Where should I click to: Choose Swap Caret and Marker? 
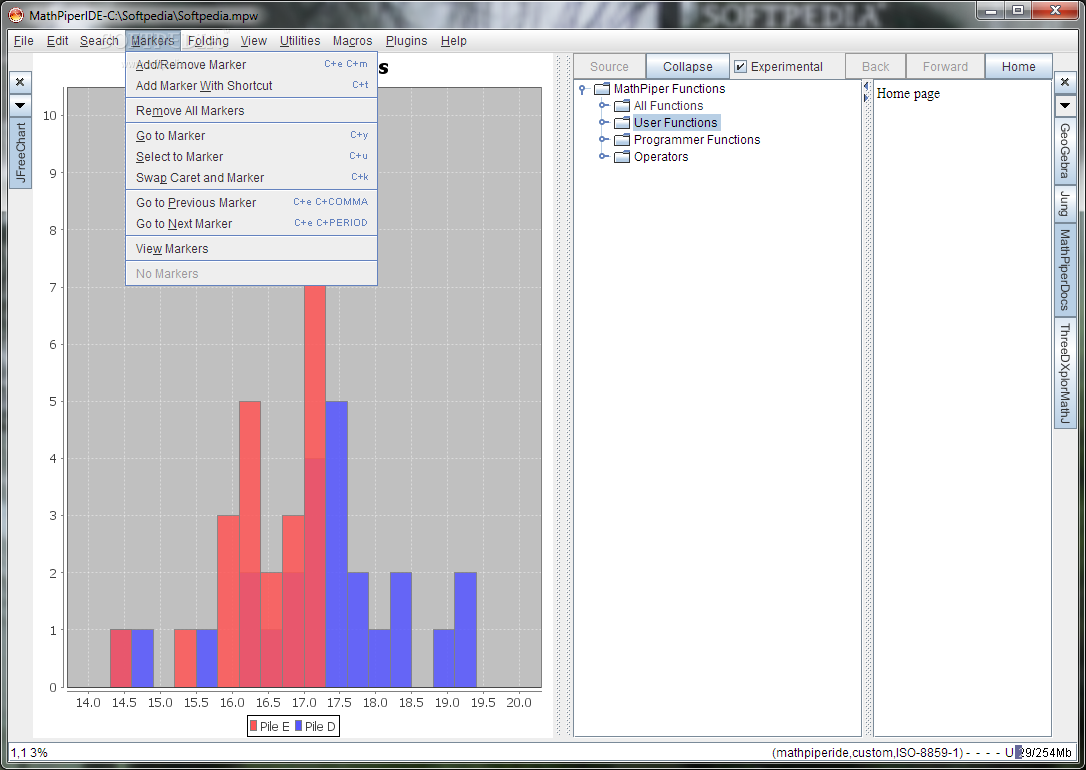click(x=251, y=177)
